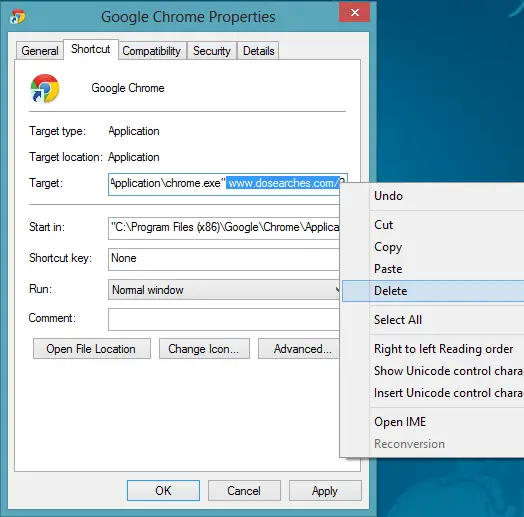This screenshot has width=524, height=517.
Task: Open the Run dropdown showing Normal window
Action: click(x=224, y=290)
